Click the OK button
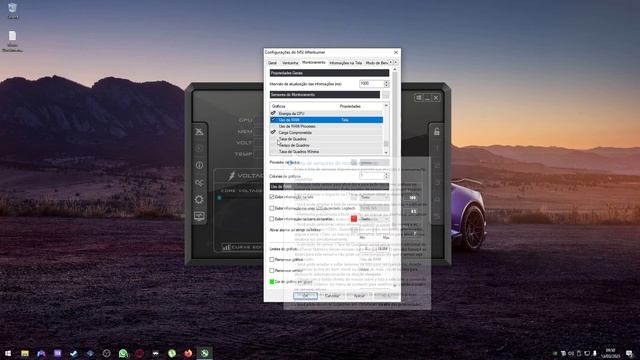640x360 pixels. pyautogui.click(x=305, y=296)
